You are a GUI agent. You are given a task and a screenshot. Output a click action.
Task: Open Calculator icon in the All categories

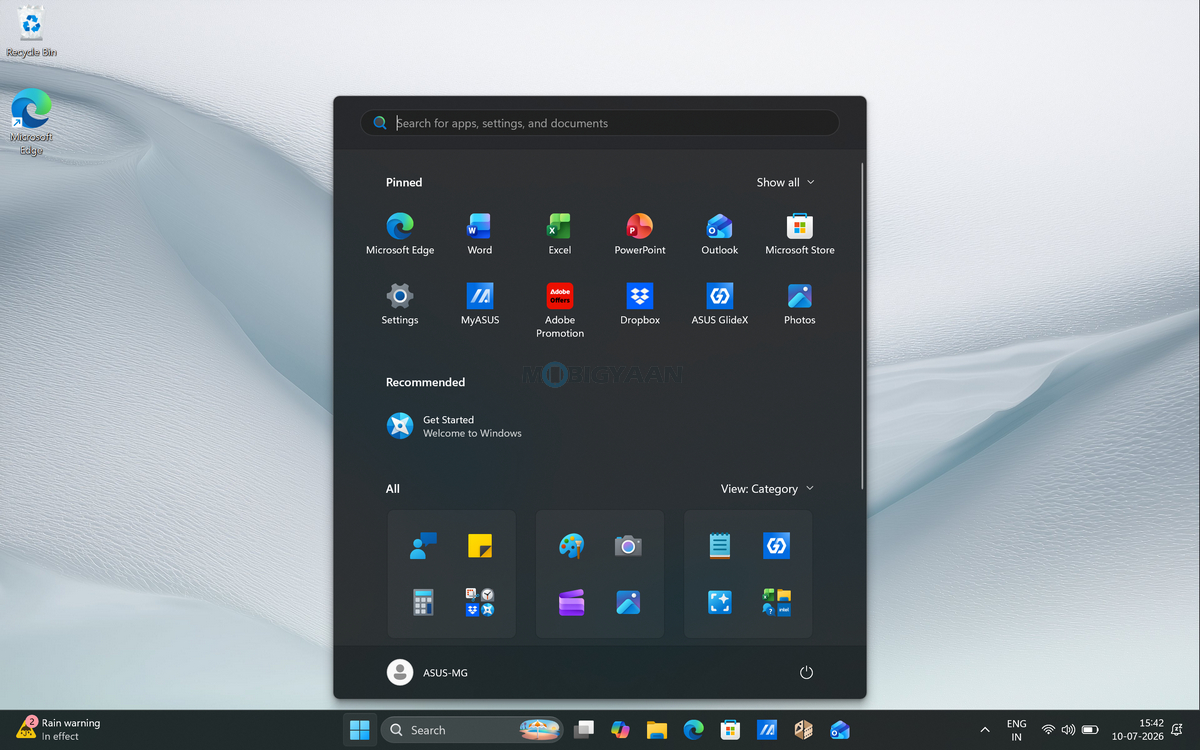click(x=423, y=602)
